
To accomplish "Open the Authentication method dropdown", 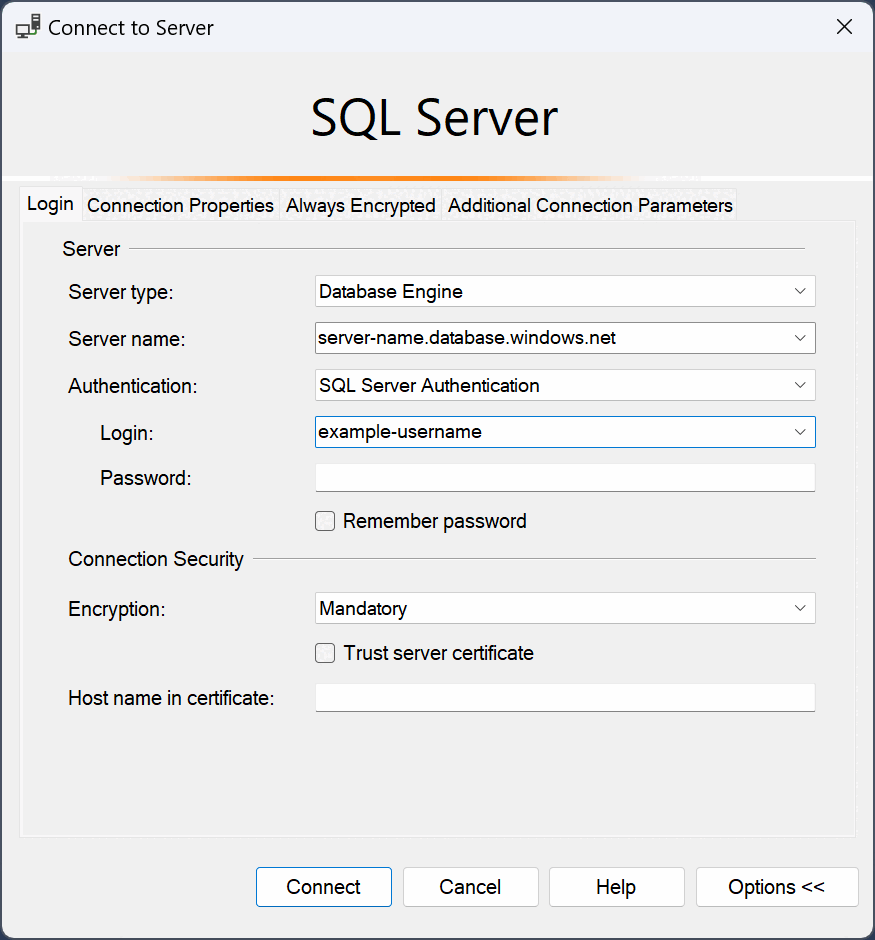I will [800, 385].
